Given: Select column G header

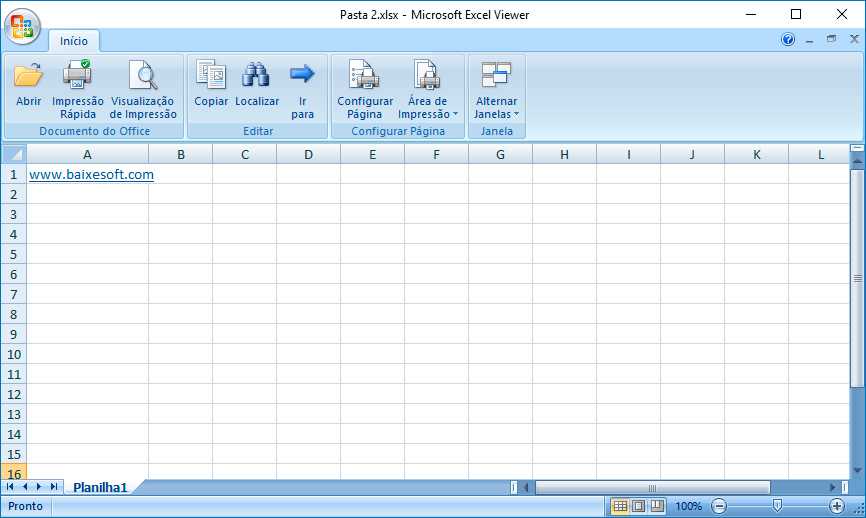Looking at the screenshot, I should (x=500, y=155).
